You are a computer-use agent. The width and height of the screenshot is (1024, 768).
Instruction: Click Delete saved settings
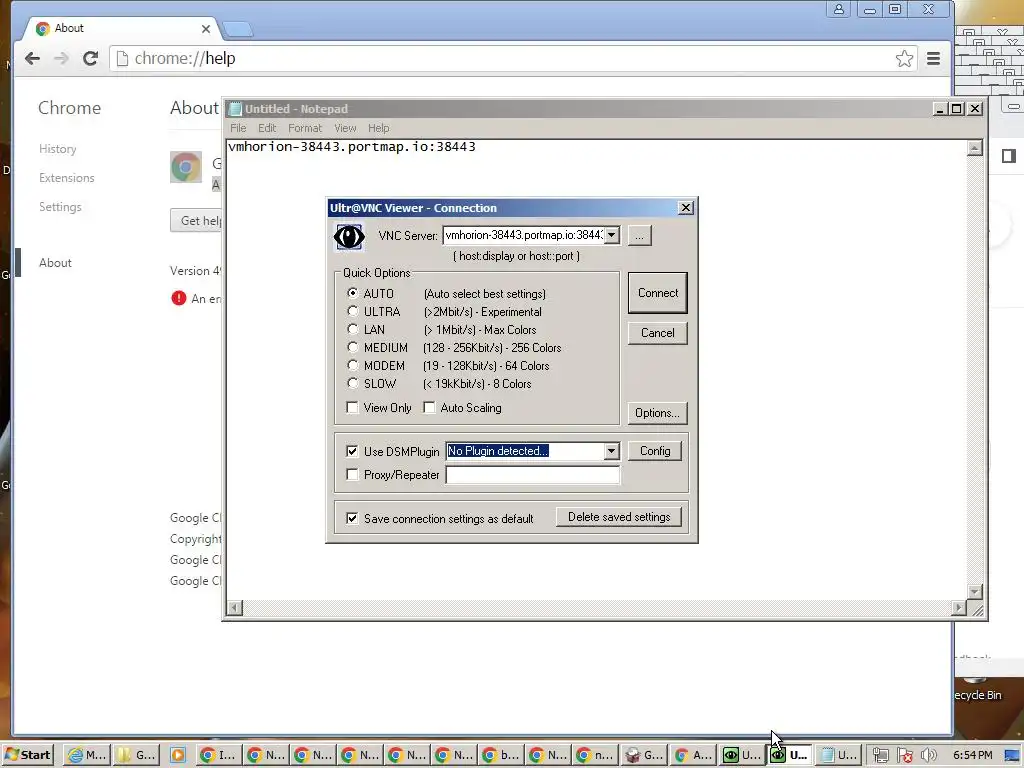(x=619, y=517)
